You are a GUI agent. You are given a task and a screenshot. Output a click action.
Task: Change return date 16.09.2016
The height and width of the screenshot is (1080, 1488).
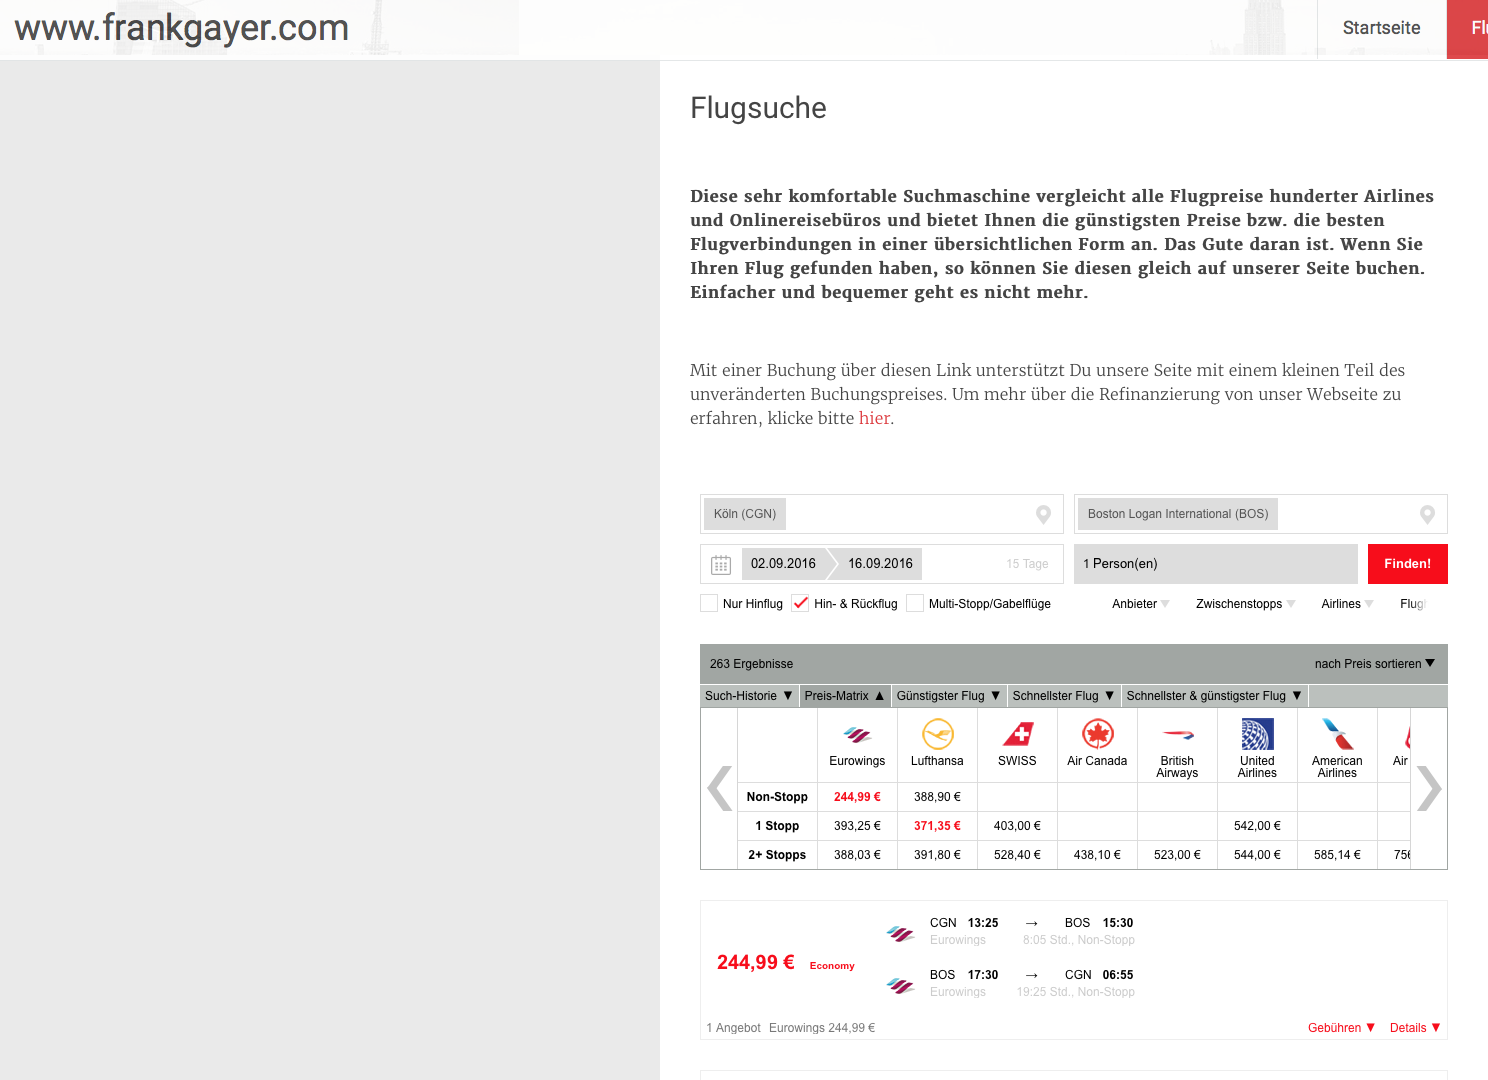click(880, 564)
